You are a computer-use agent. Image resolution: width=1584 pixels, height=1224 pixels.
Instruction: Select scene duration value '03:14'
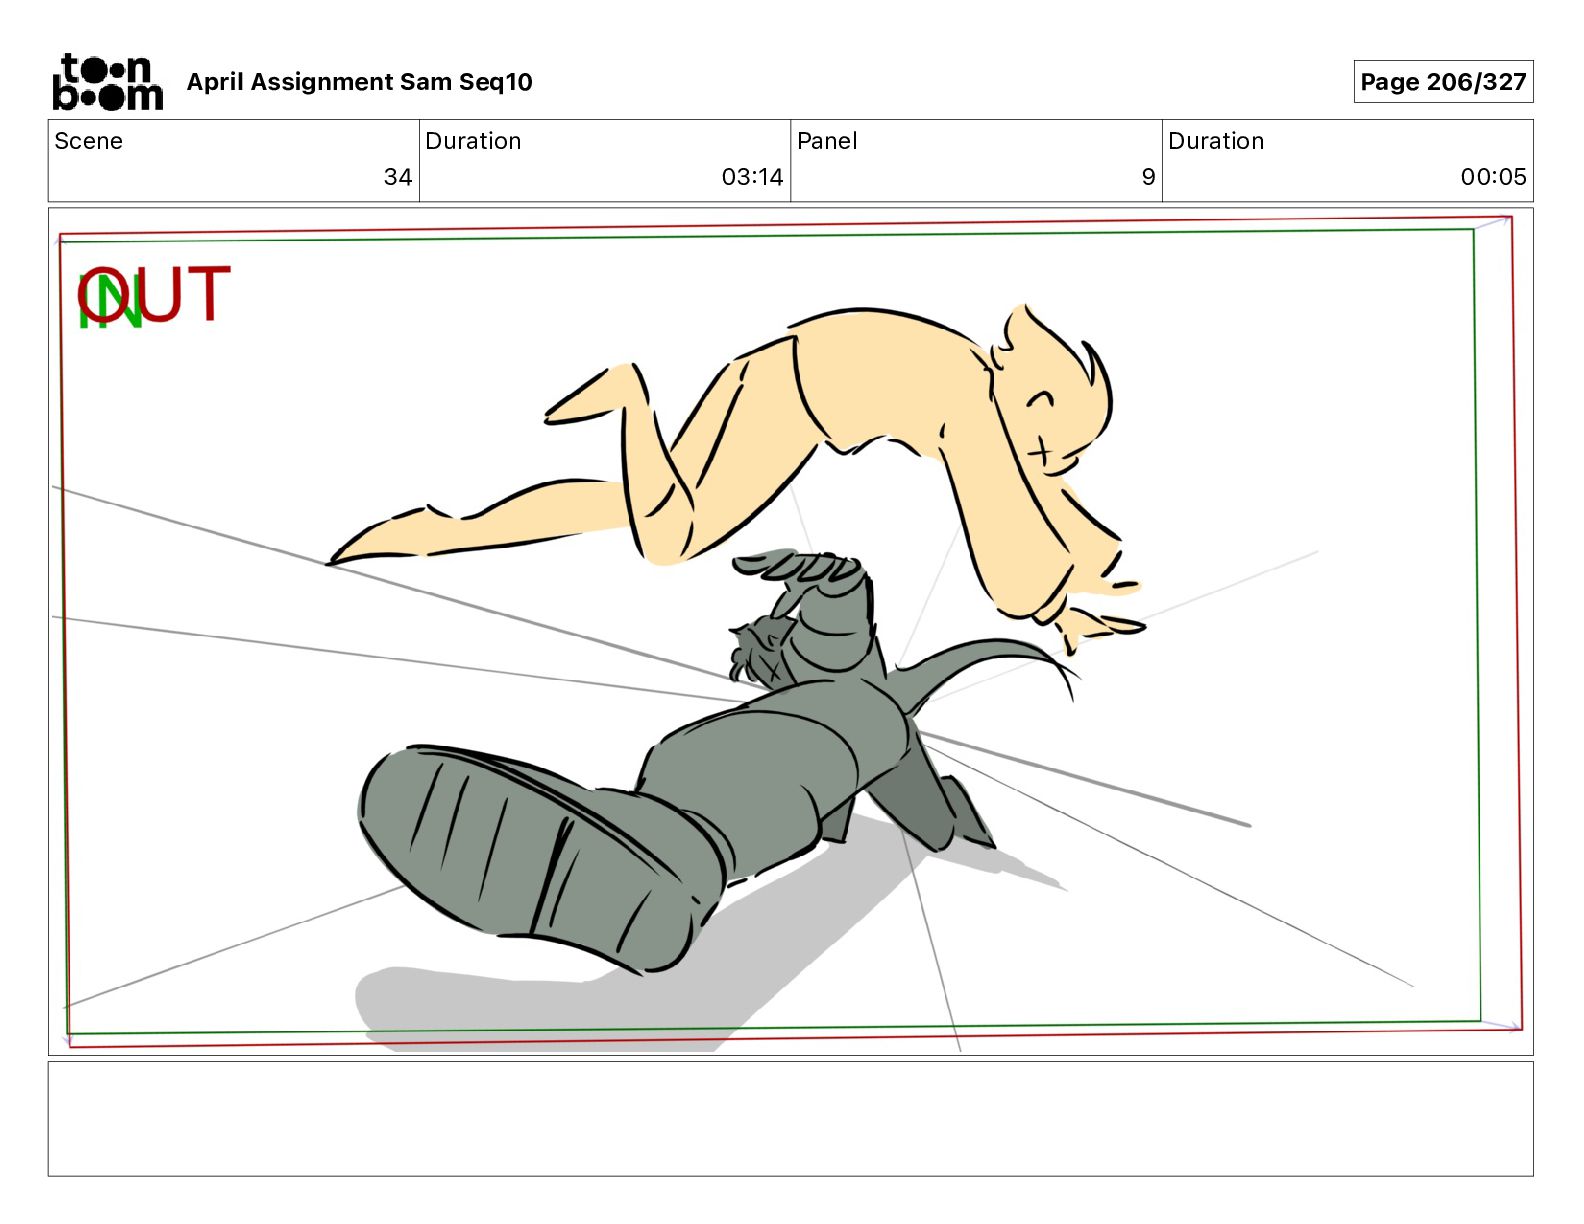(752, 177)
